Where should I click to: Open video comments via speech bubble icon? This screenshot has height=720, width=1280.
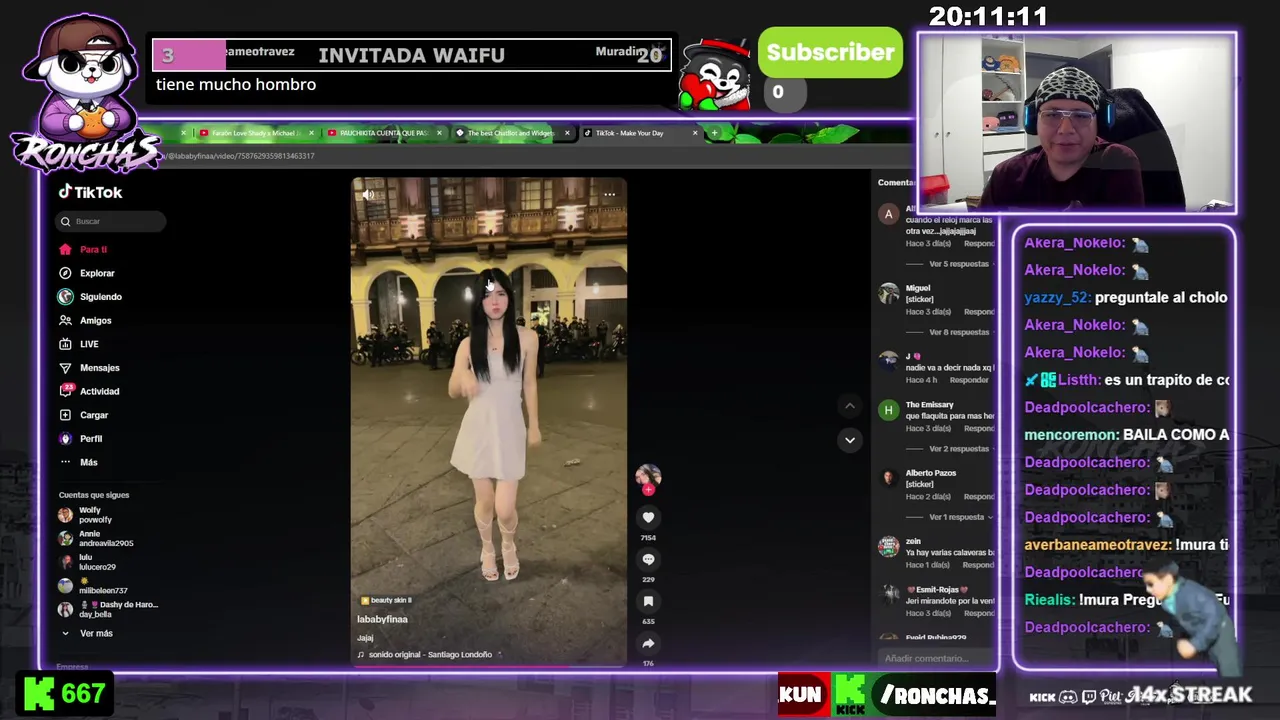click(x=648, y=559)
